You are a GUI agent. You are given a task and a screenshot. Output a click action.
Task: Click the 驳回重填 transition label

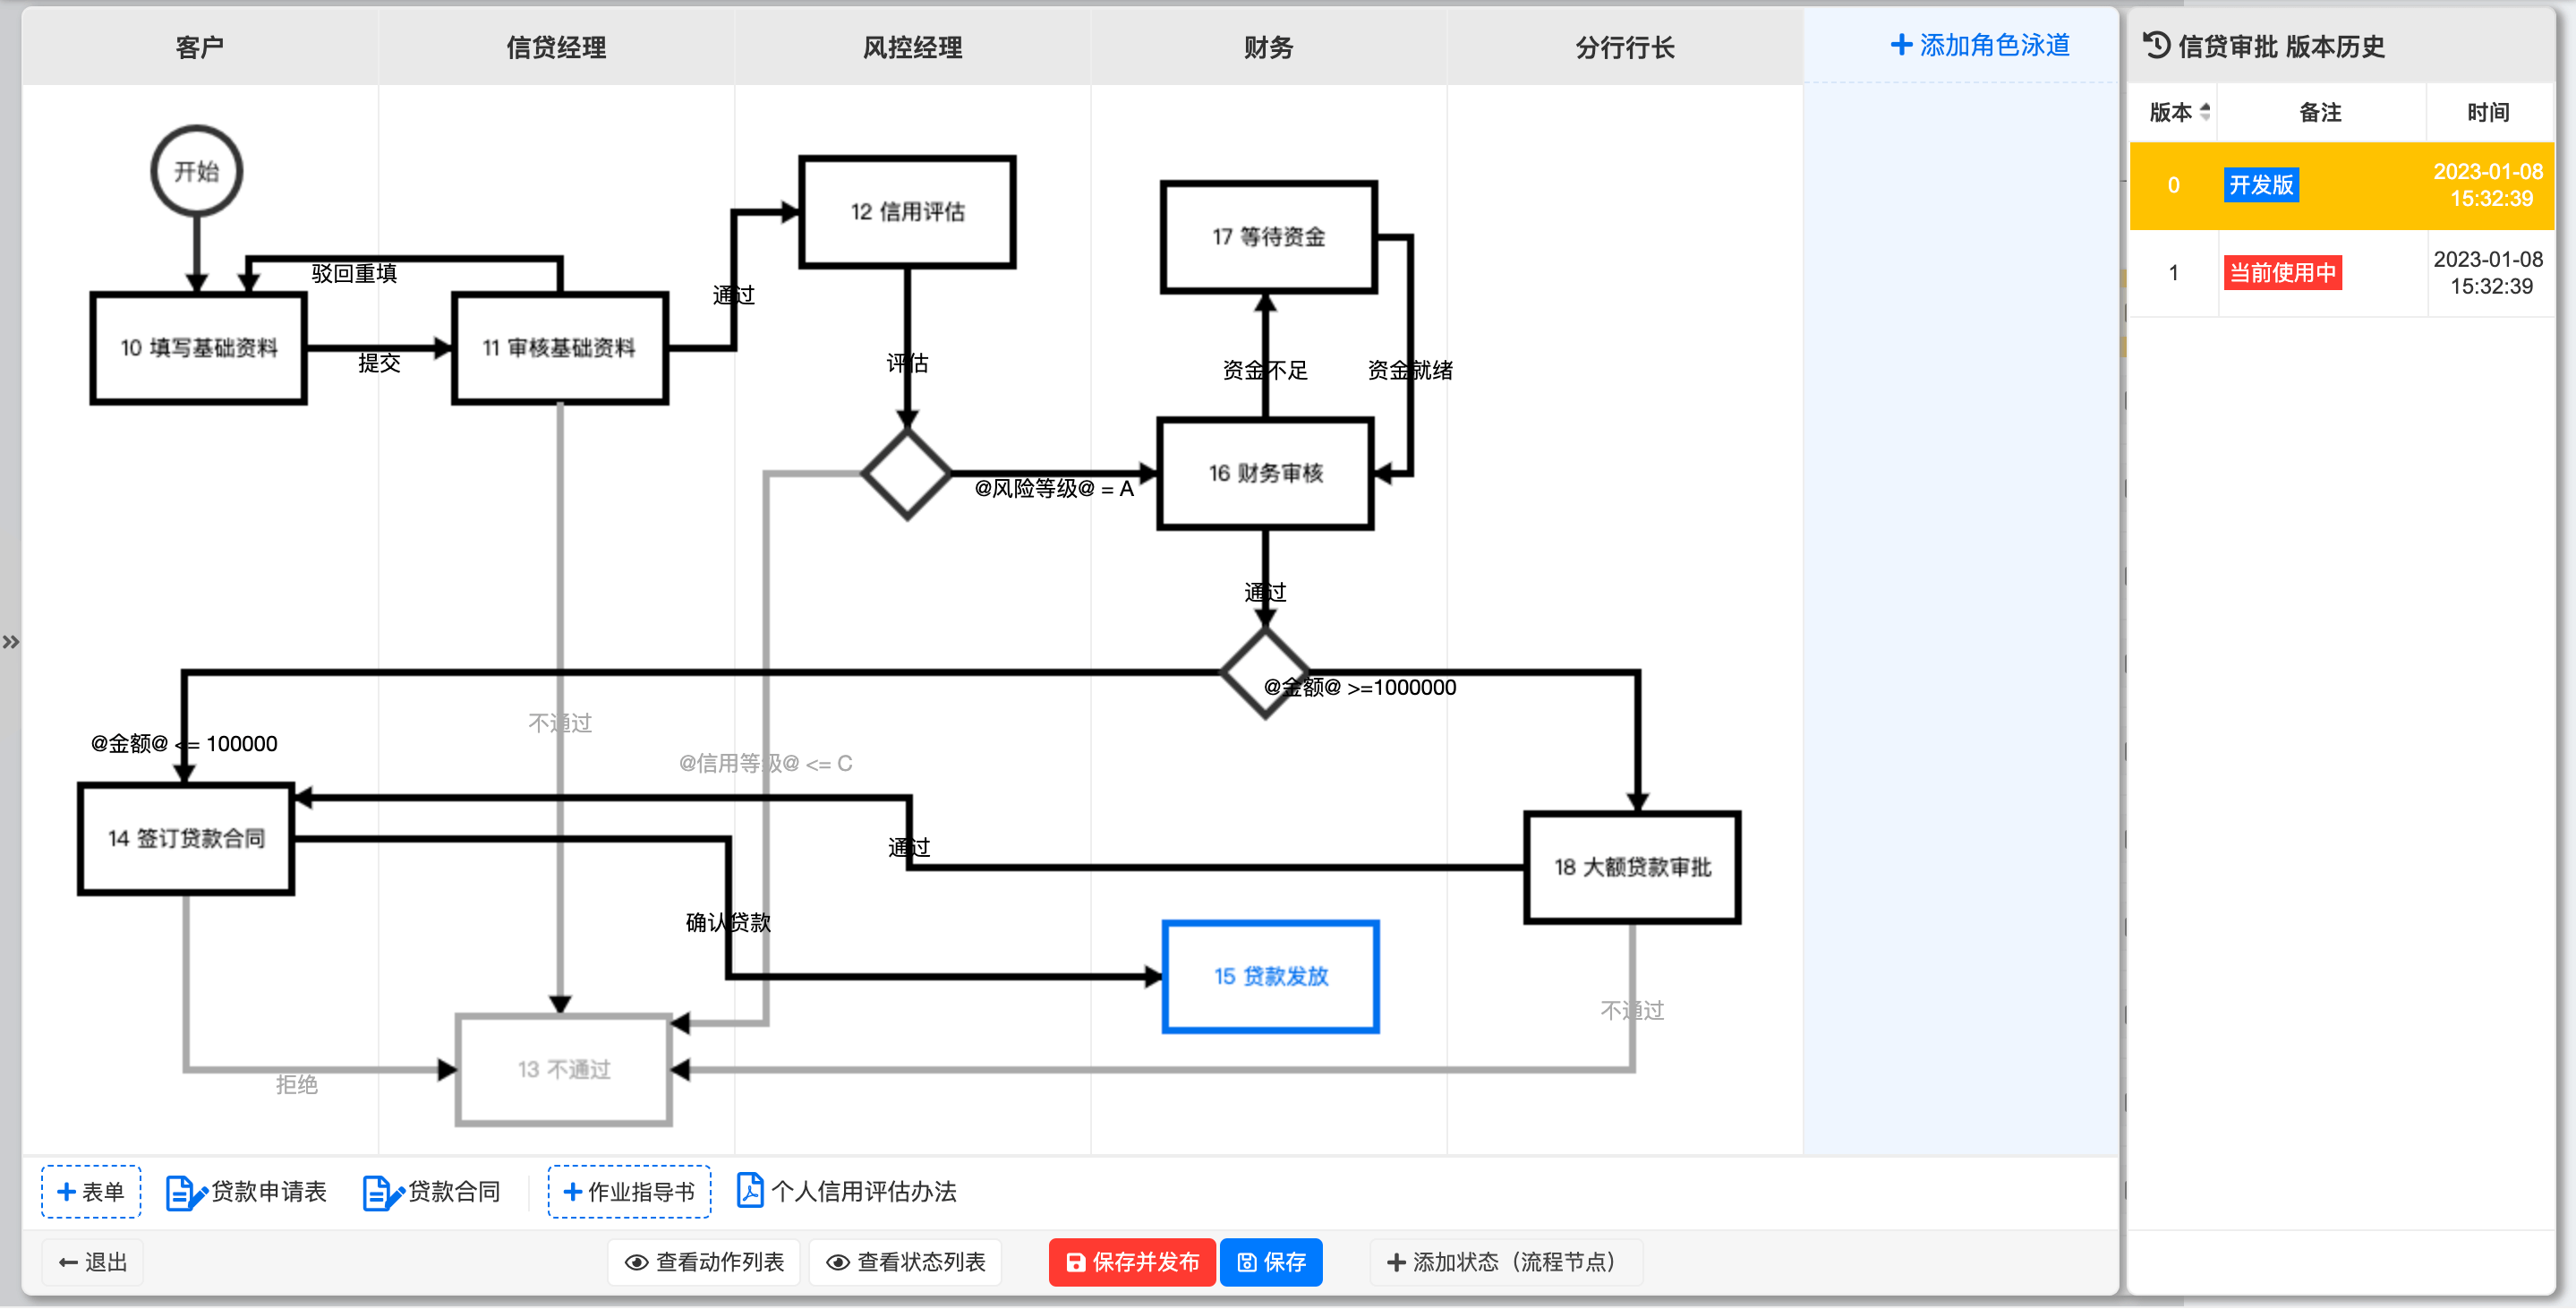[354, 273]
